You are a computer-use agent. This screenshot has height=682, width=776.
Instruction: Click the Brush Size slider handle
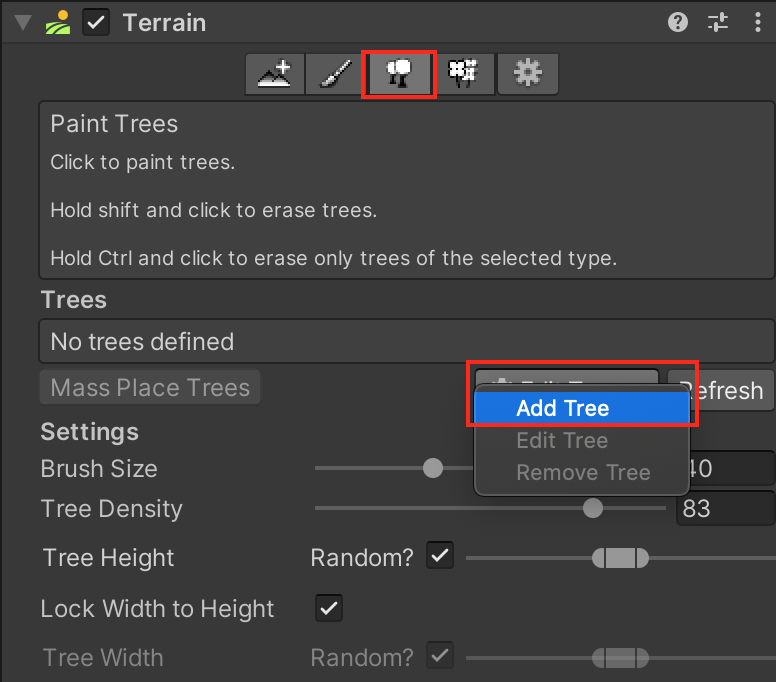[x=433, y=468]
